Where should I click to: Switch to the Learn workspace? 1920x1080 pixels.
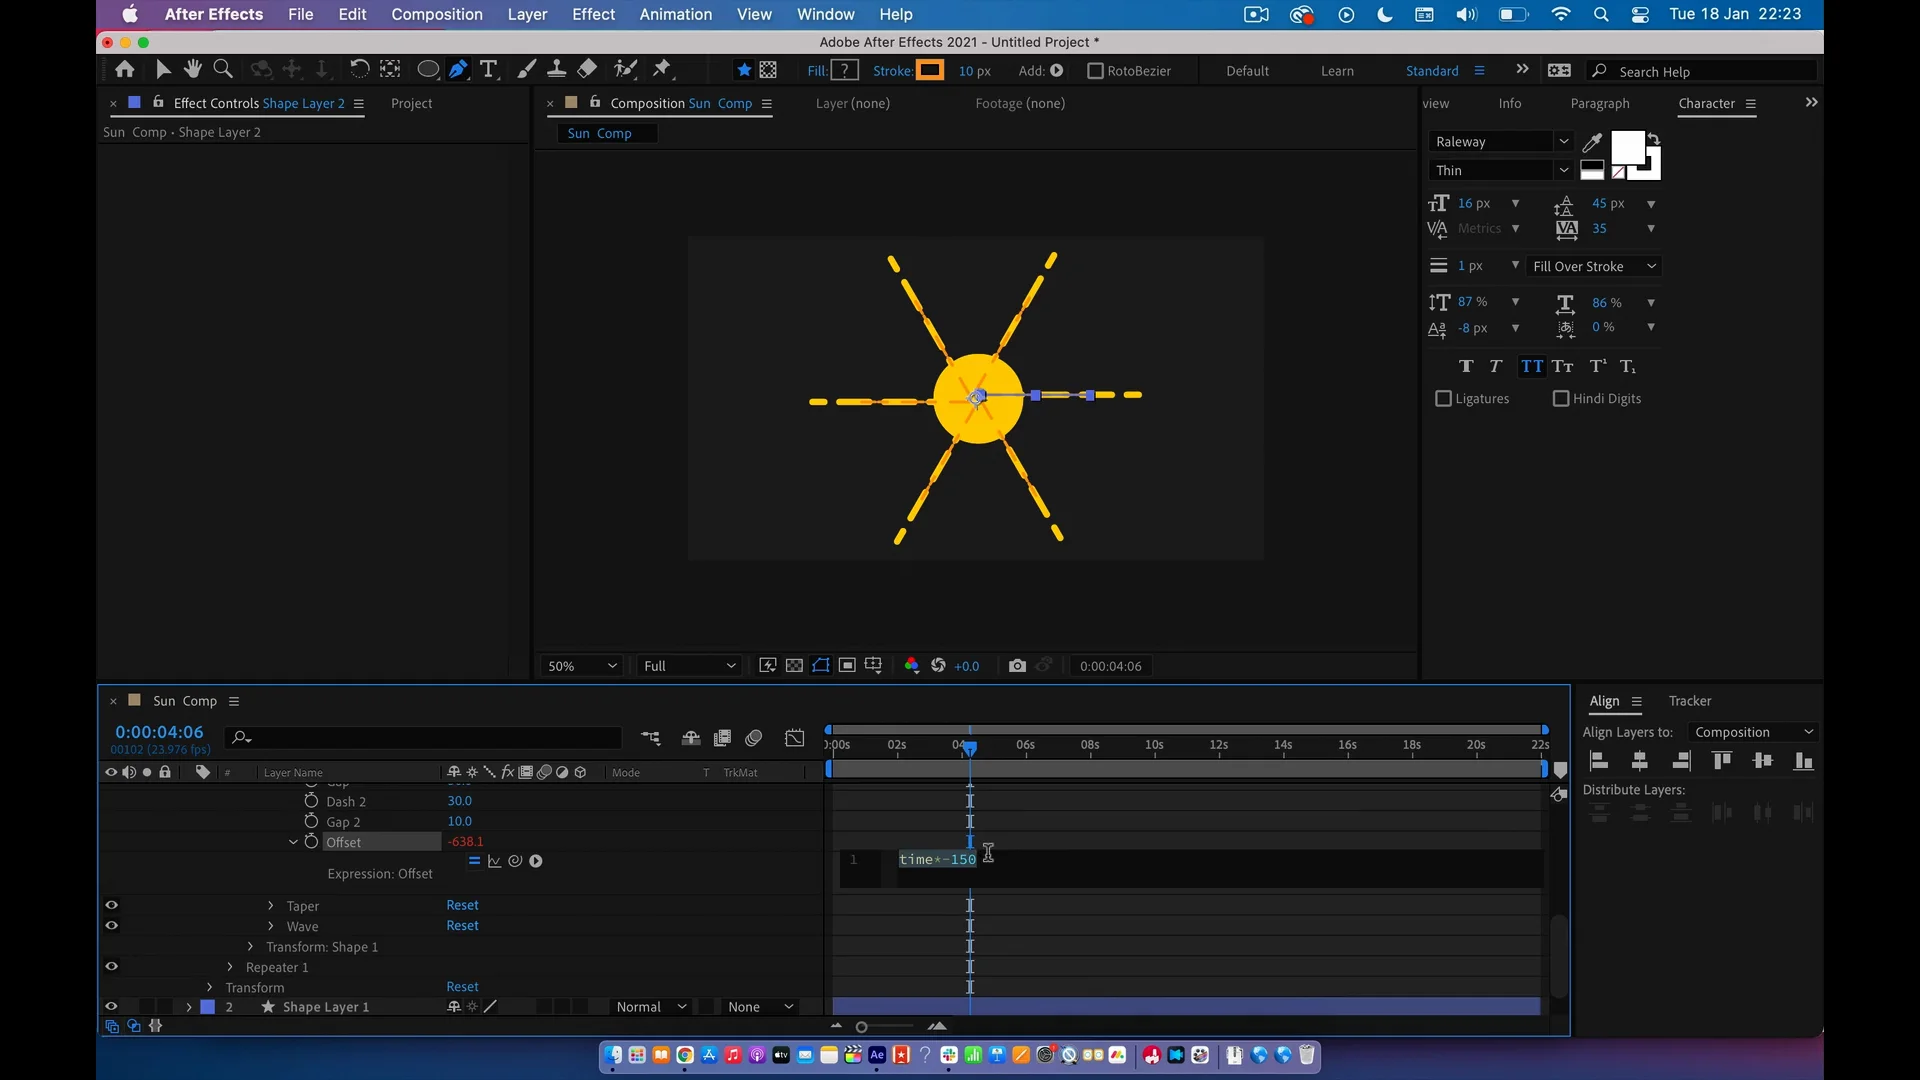(x=1337, y=71)
